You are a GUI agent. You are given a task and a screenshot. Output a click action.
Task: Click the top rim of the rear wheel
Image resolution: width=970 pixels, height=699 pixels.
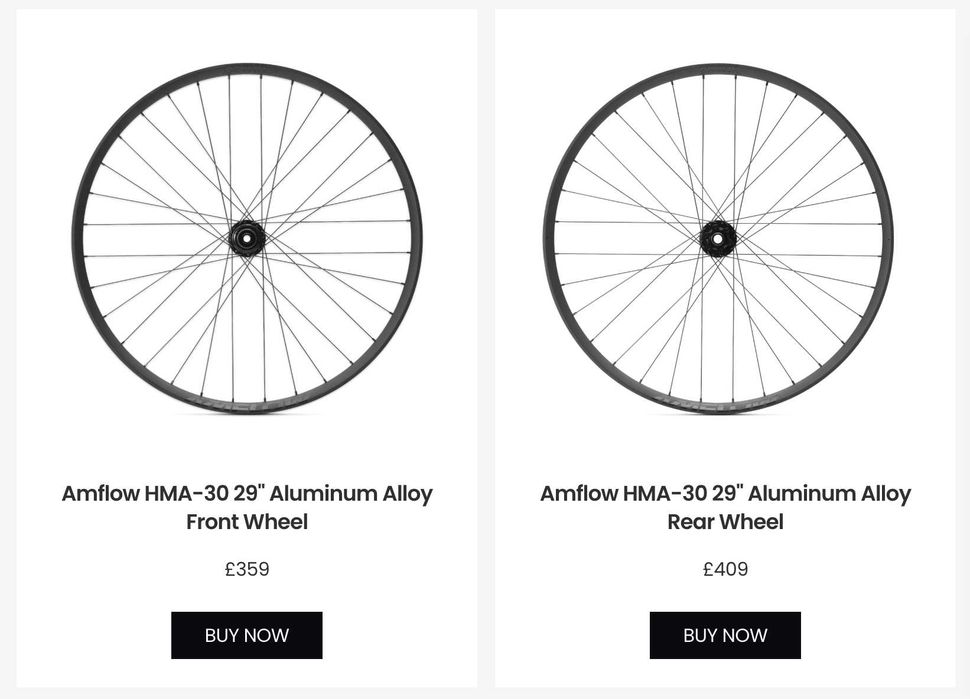click(718, 68)
